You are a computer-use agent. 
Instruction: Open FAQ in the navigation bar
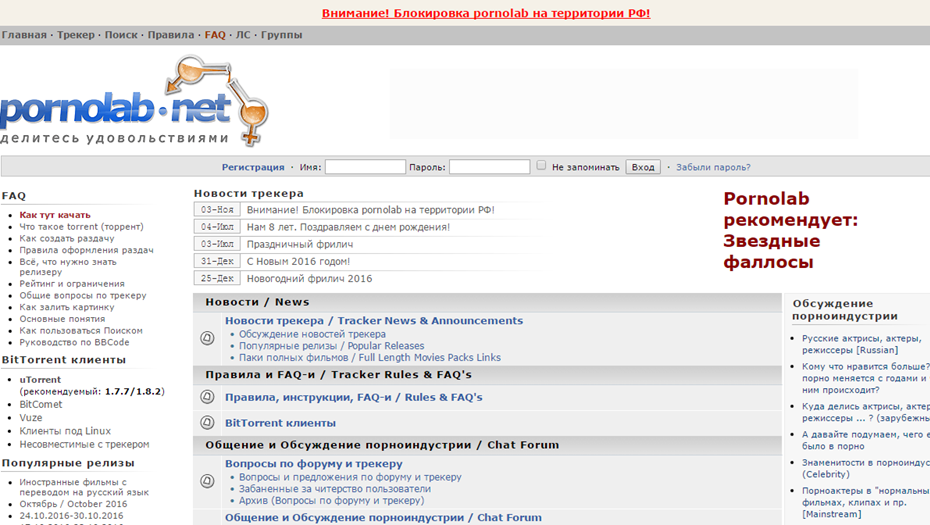click(215, 35)
